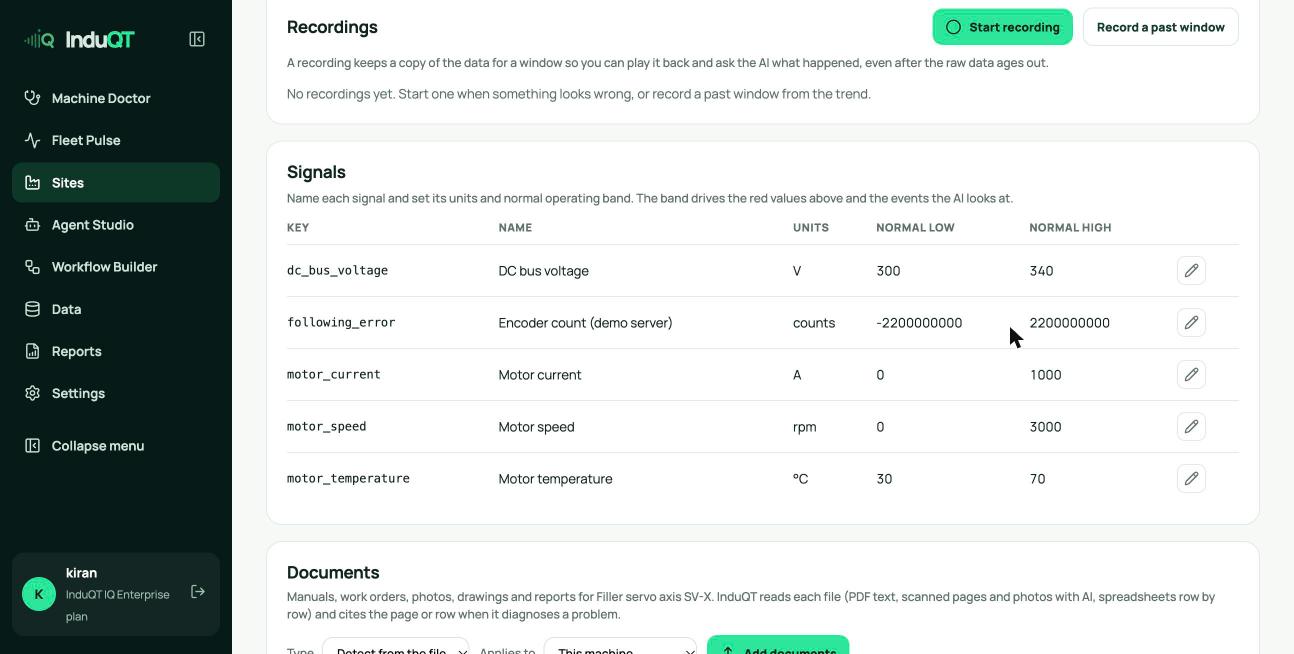Click normal high value 3000
Viewport: 1294px width, 654px height.
(1046, 427)
